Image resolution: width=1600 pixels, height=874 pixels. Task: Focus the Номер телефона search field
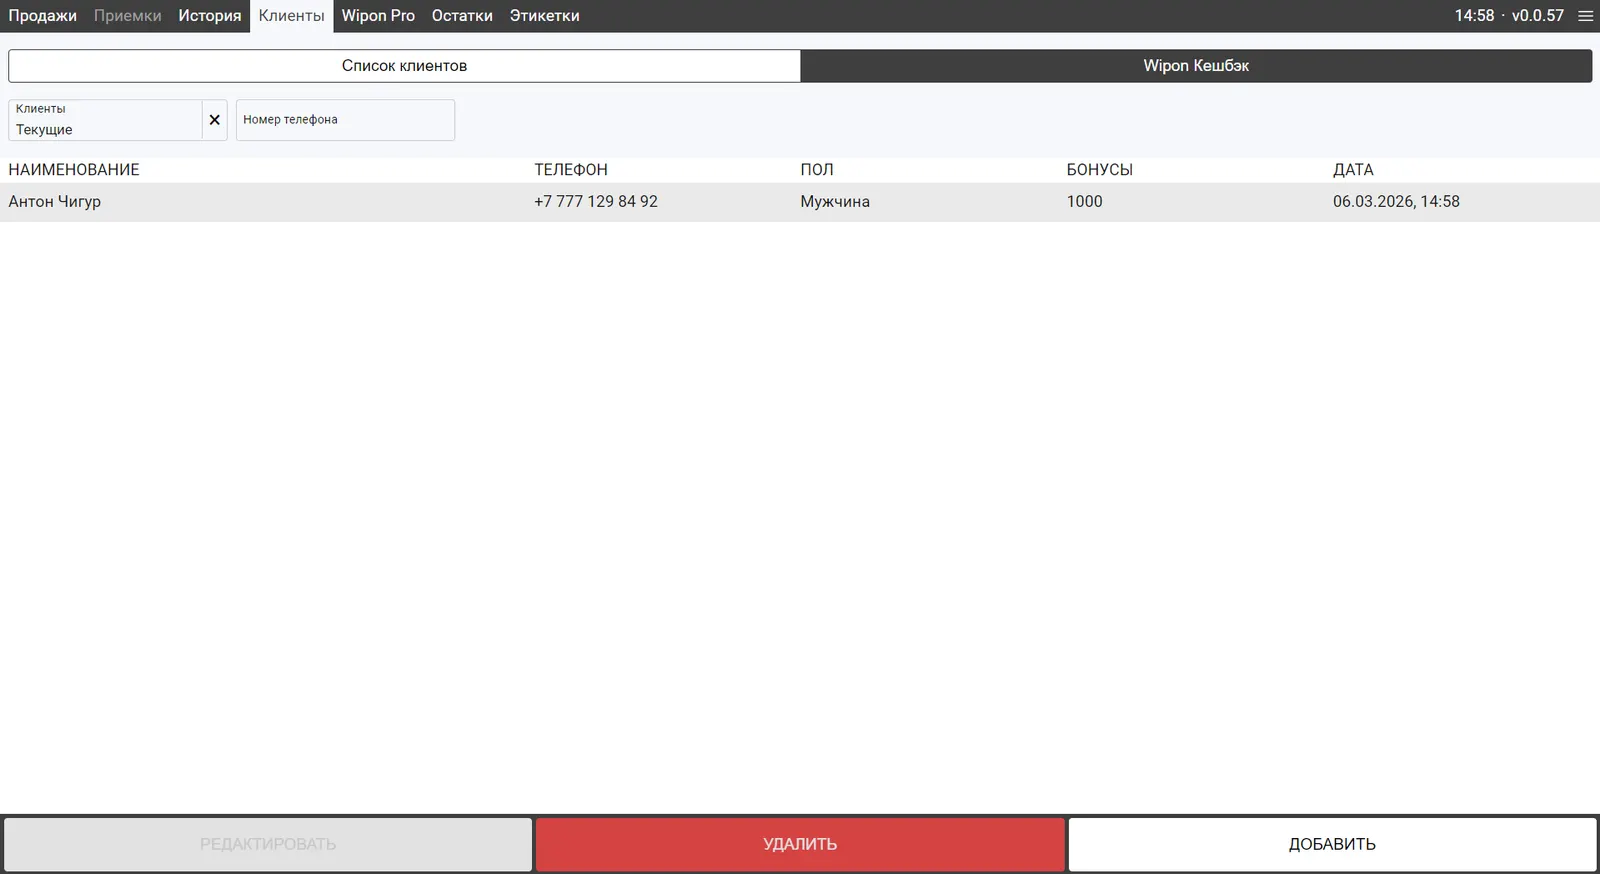pos(345,120)
